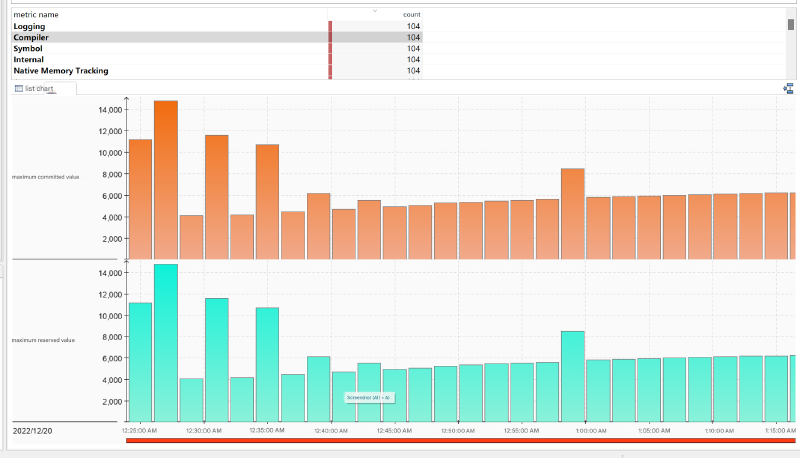This screenshot has width=800, height=458.
Task: Click the tallest orange committed value bar
Action: click(x=166, y=180)
